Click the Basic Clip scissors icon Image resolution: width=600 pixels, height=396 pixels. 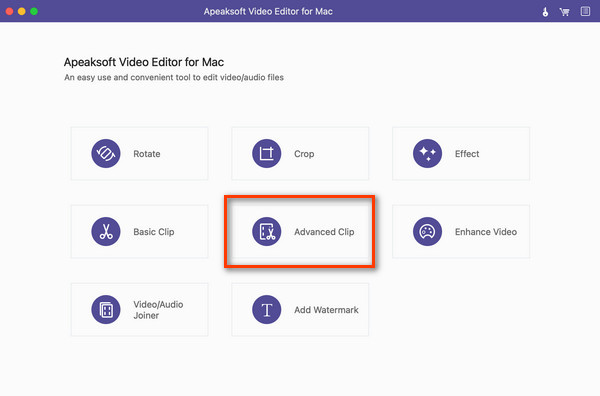[106, 231]
